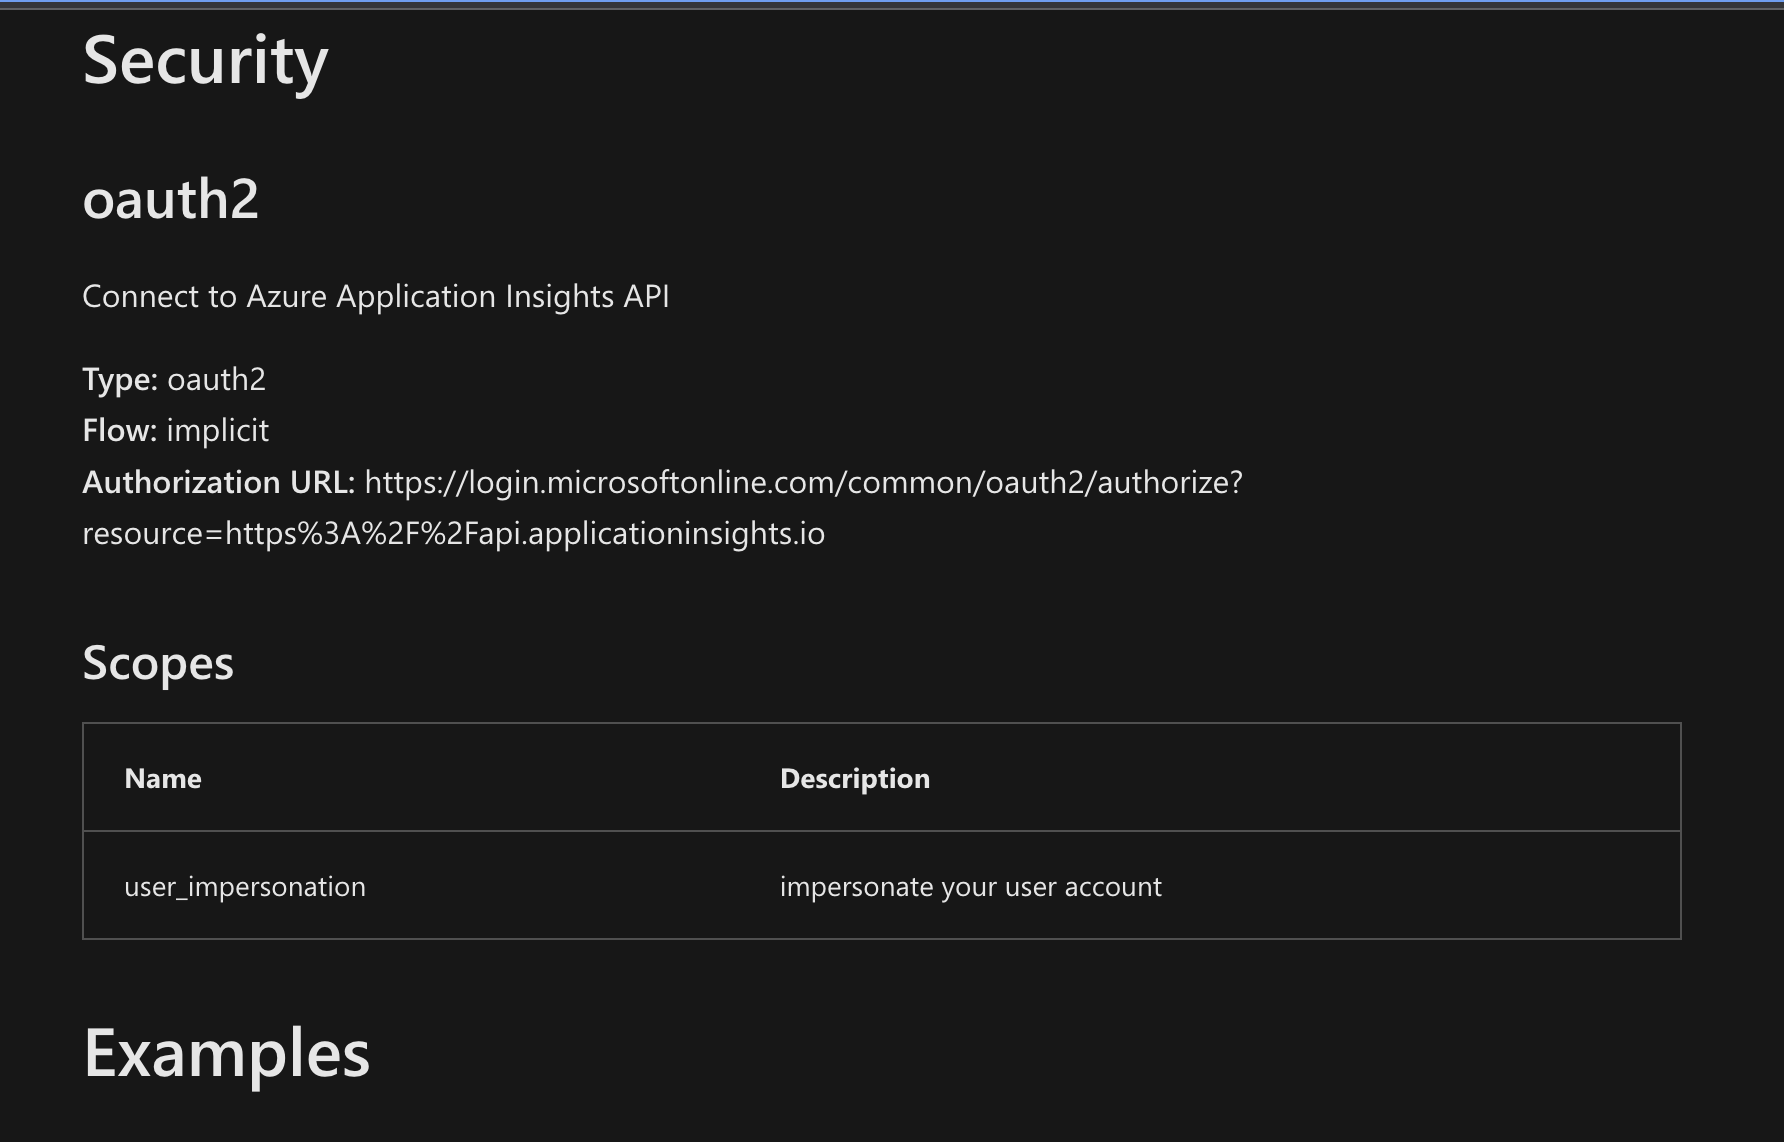Click the Flow bold label
Image resolution: width=1784 pixels, height=1142 pixels.
pos(118,430)
